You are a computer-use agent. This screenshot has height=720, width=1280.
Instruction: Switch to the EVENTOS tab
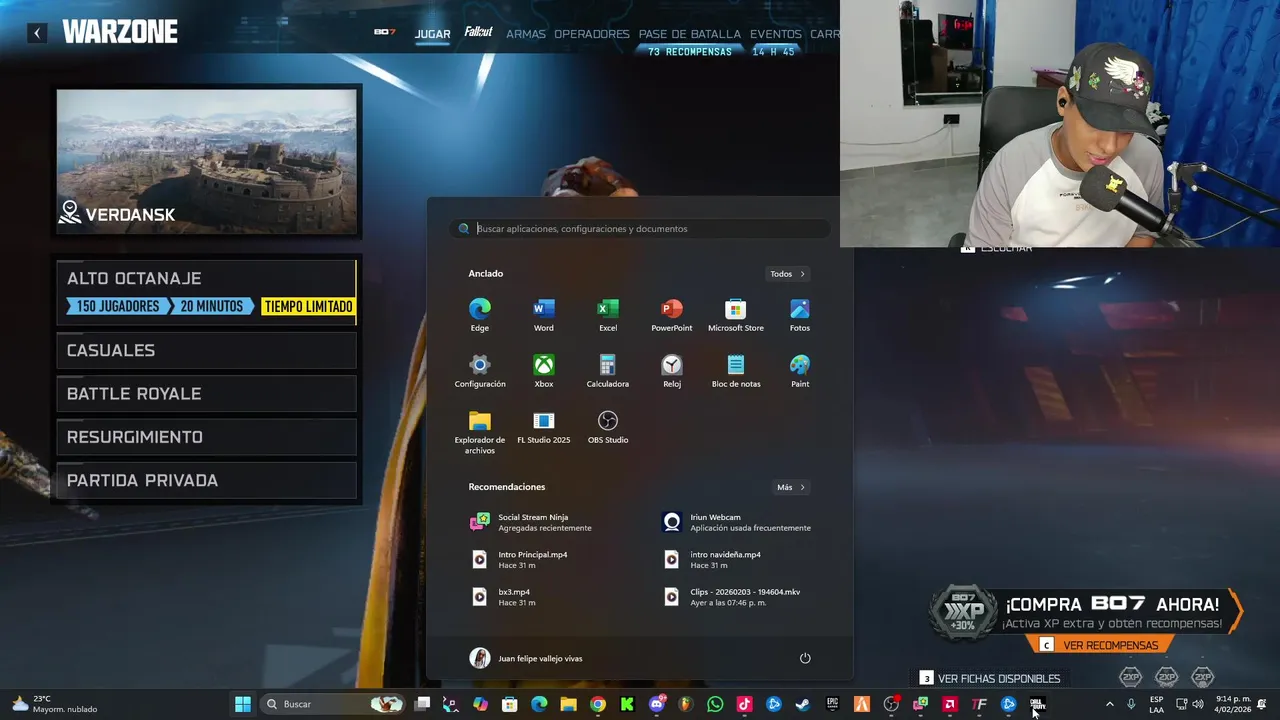point(776,34)
